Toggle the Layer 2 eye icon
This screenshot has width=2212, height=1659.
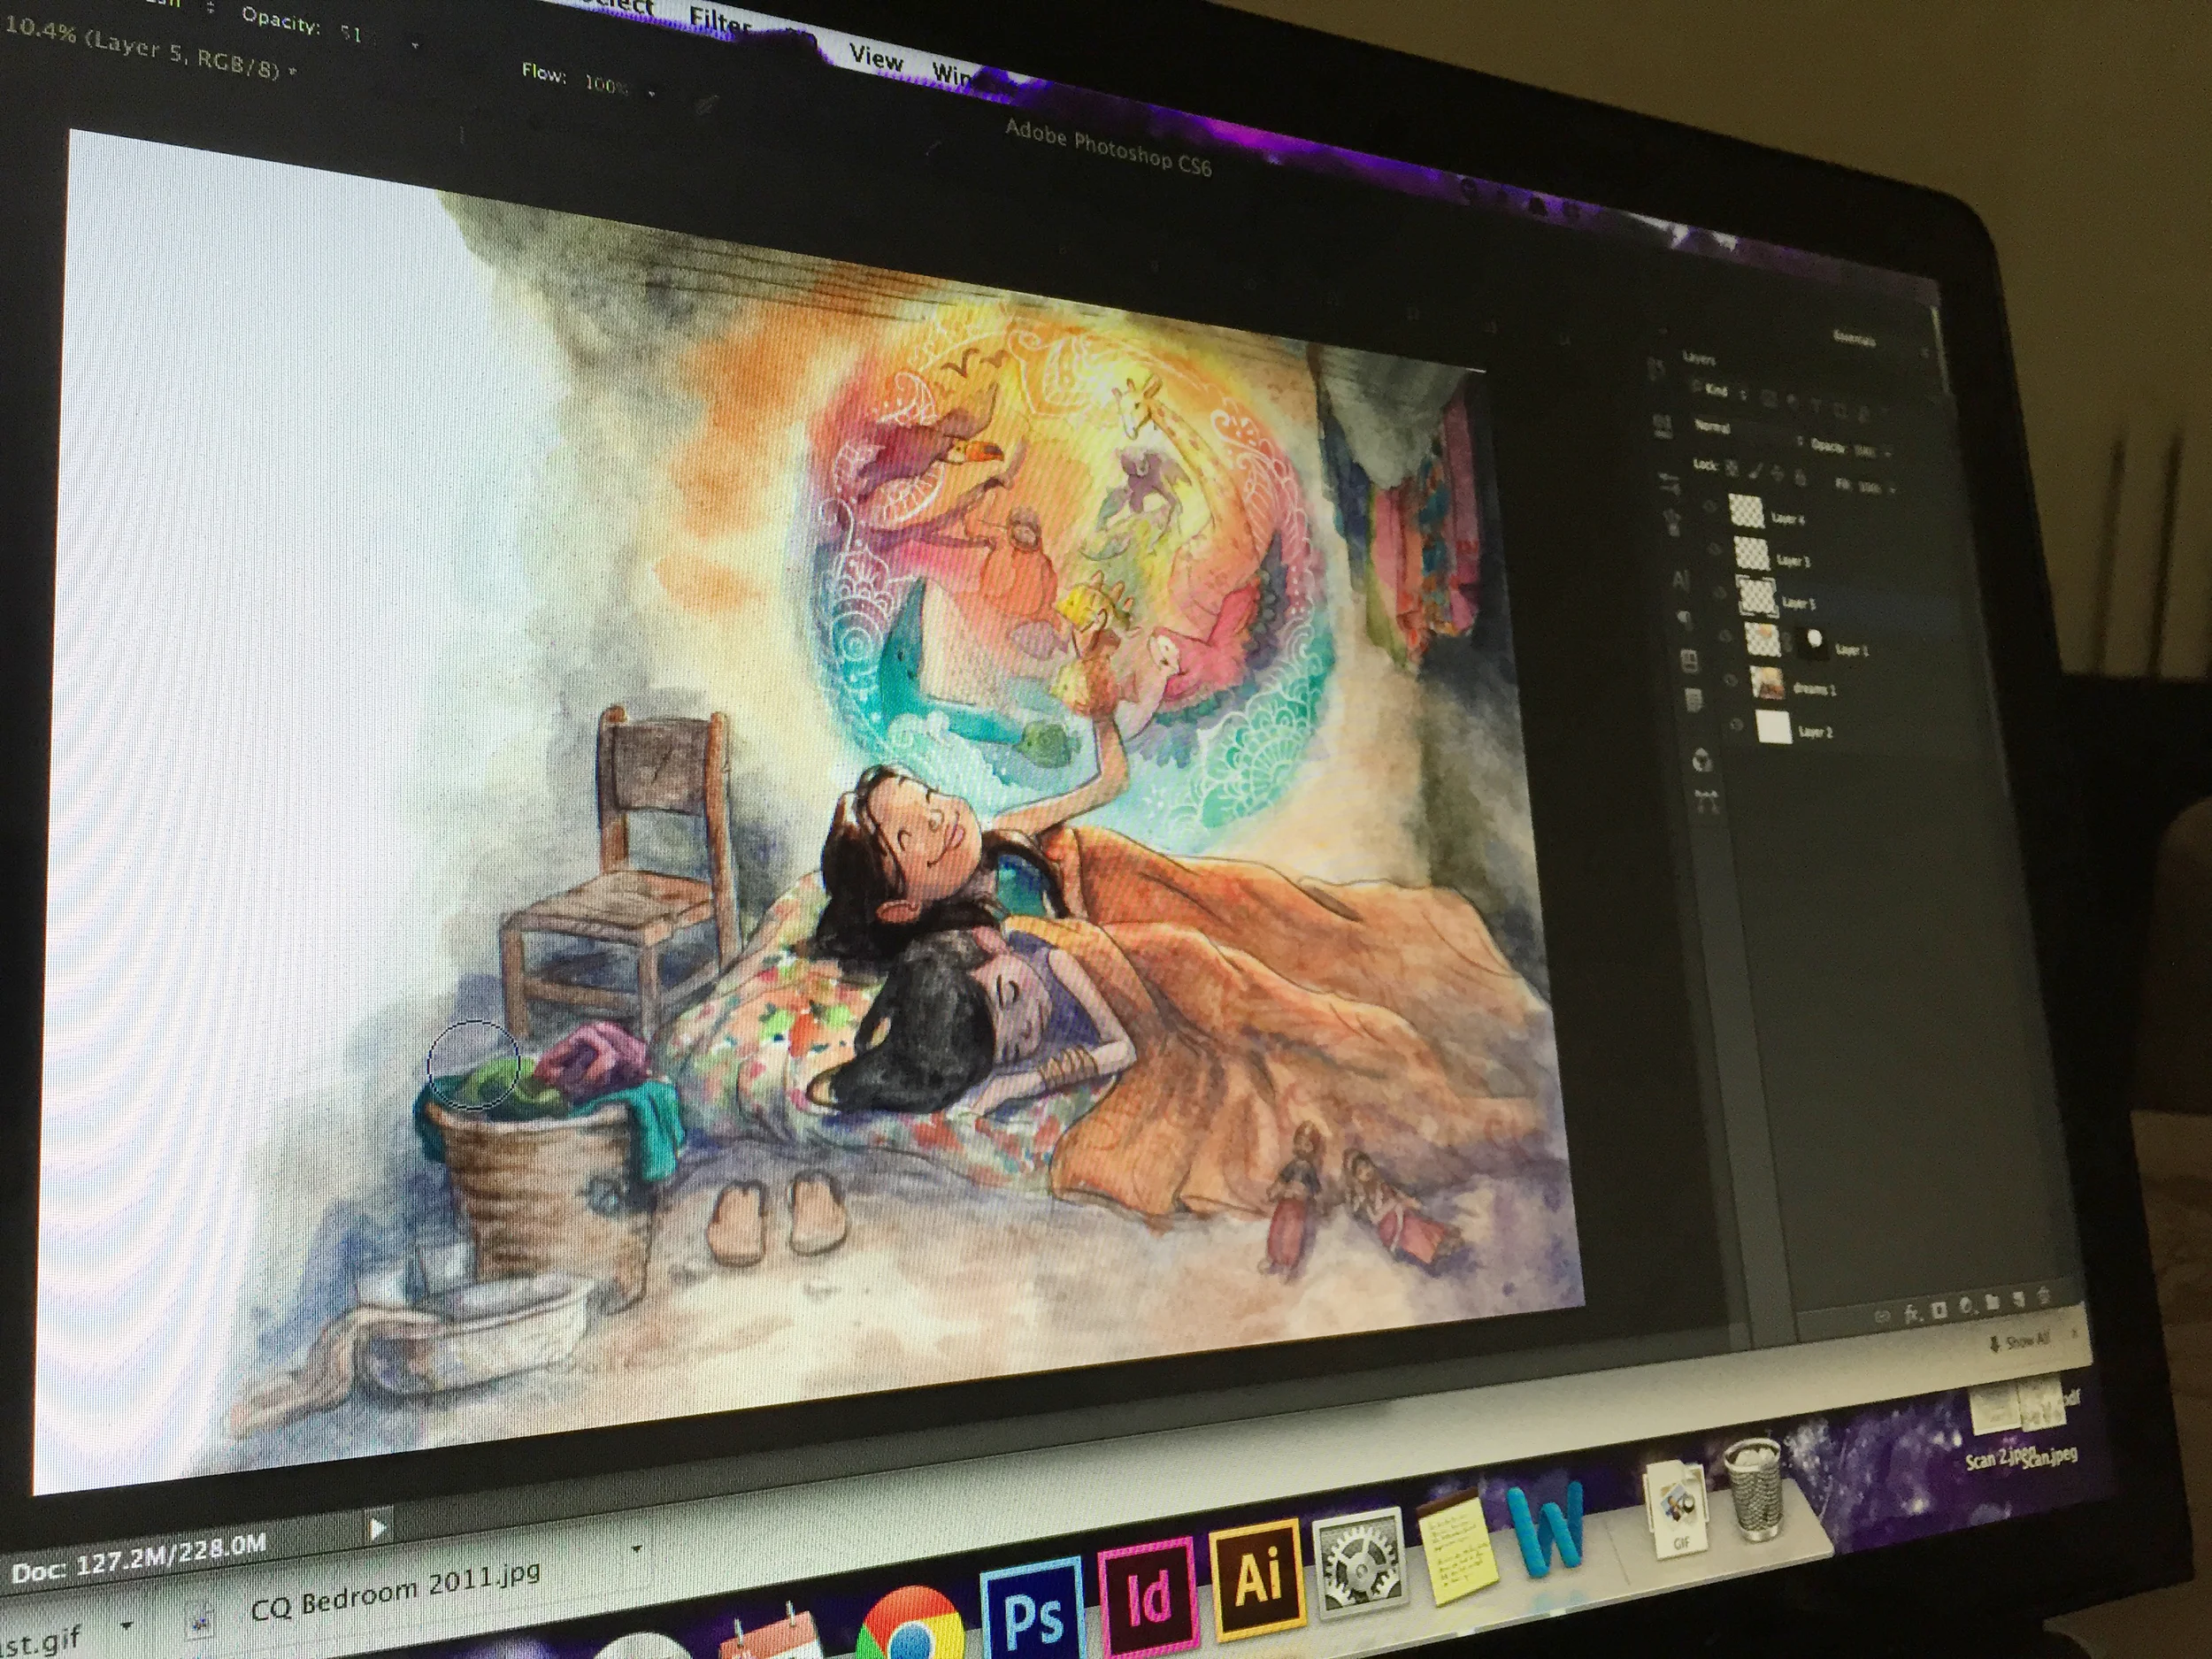[x=1736, y=725]
